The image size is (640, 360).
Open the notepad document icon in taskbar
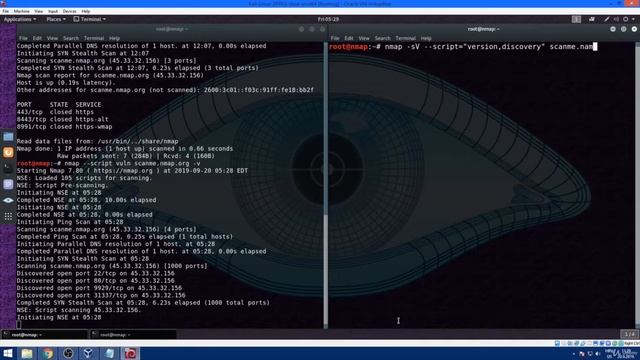coord(109,353)
